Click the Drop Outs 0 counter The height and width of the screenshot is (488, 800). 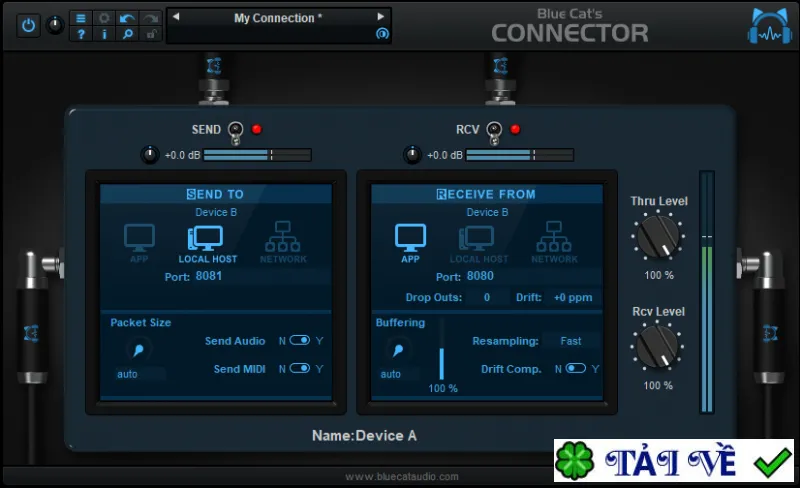pyautogui.click(x=487, y=298)
